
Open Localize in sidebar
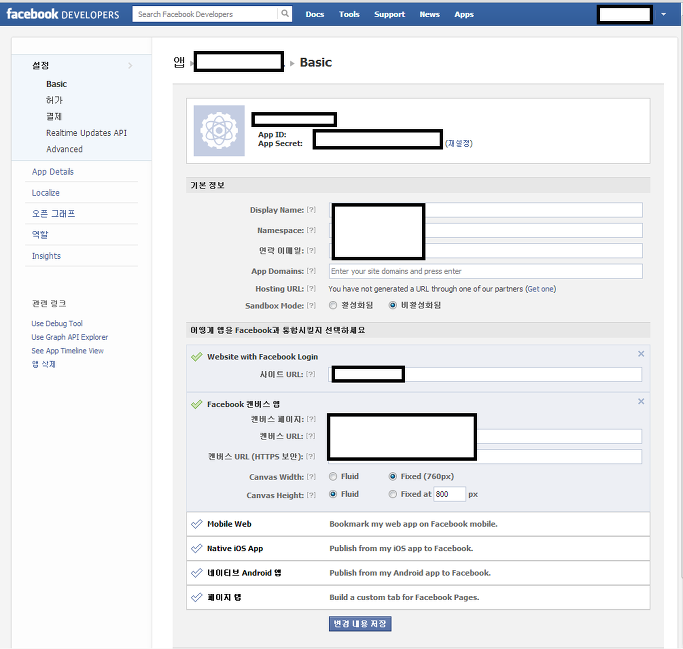(45, 193)
